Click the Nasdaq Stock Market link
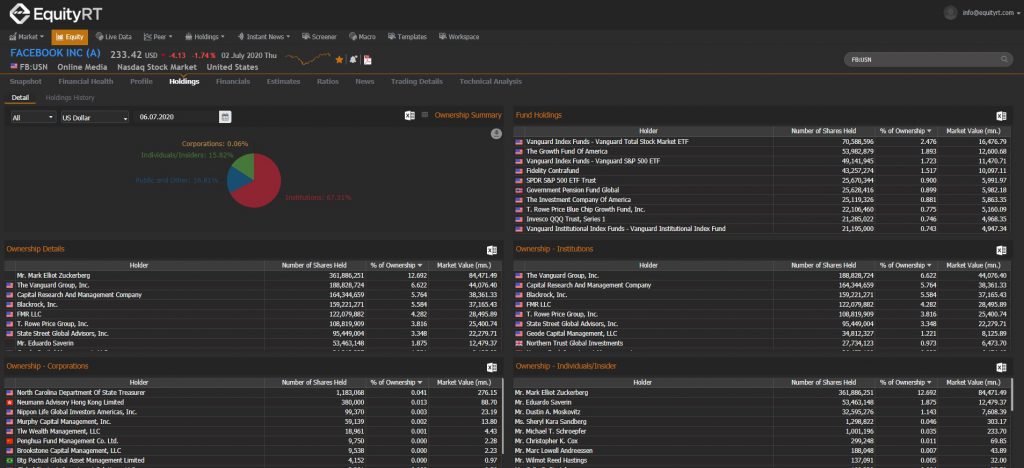The width and height of the screenshot is (1024, 468). 157,67
